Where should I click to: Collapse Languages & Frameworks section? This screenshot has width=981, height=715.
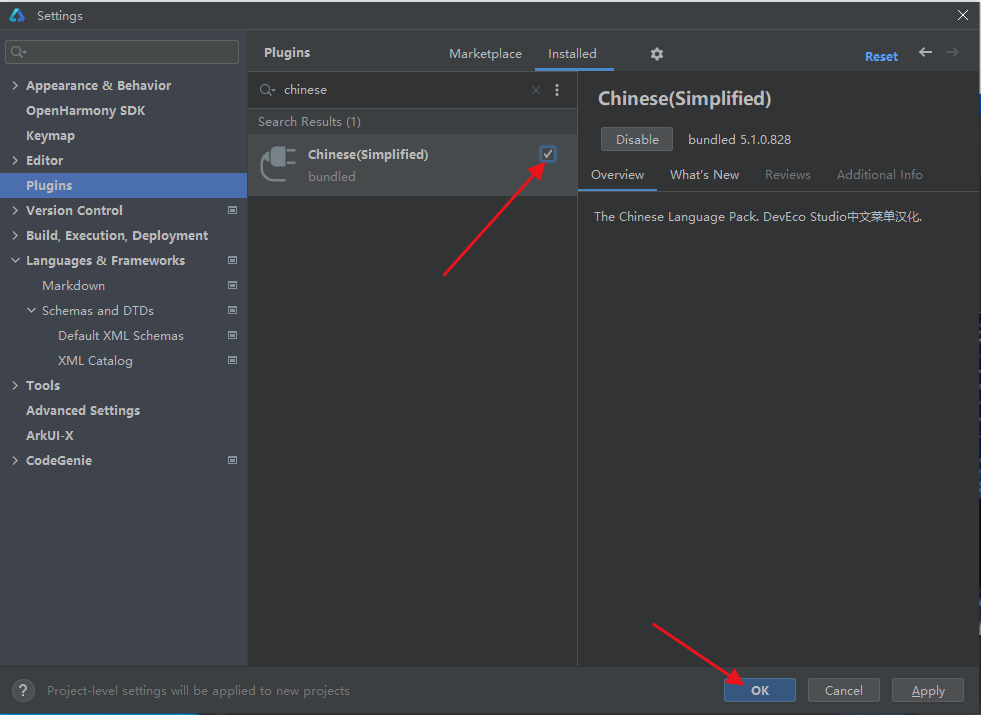(x=15, y=261)
